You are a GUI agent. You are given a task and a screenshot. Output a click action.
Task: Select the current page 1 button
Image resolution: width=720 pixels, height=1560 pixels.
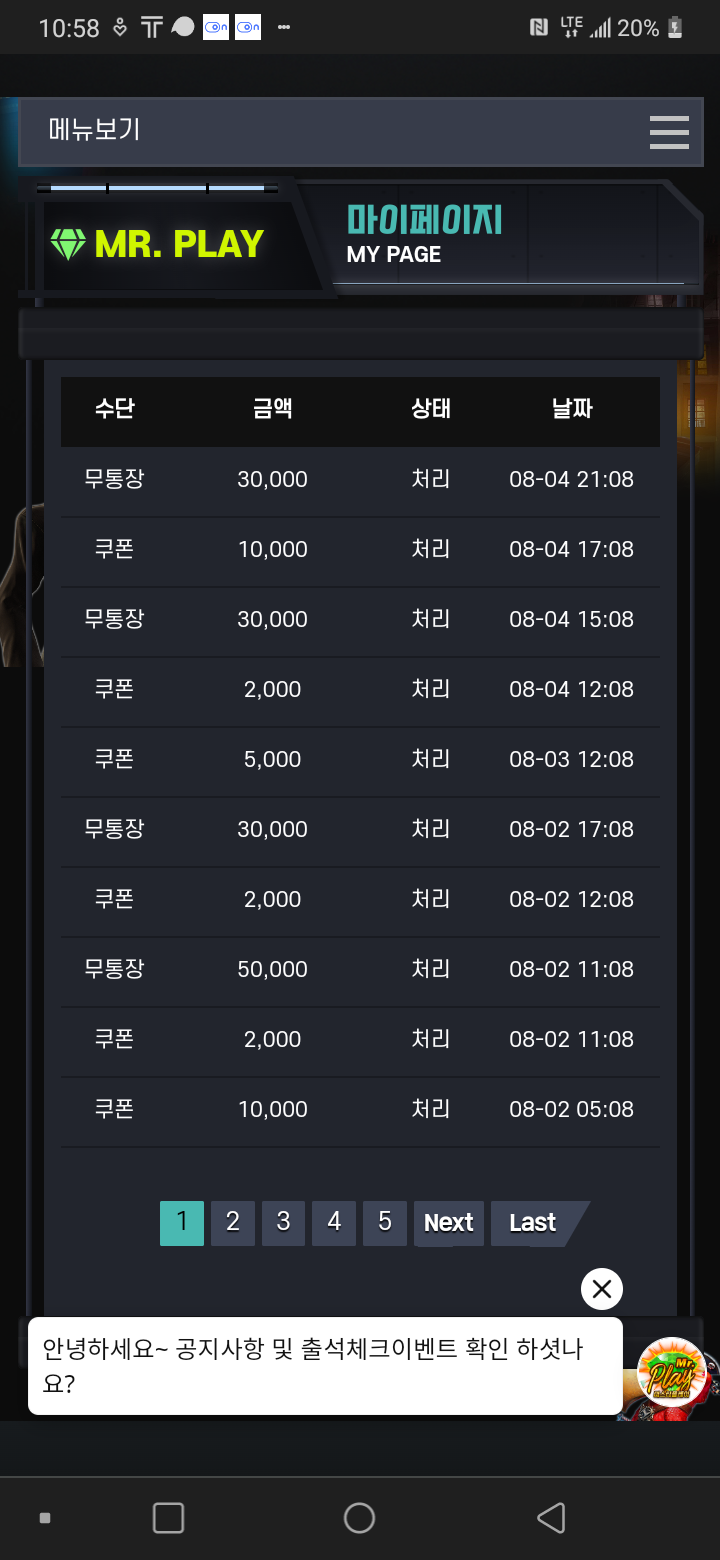182,1223
